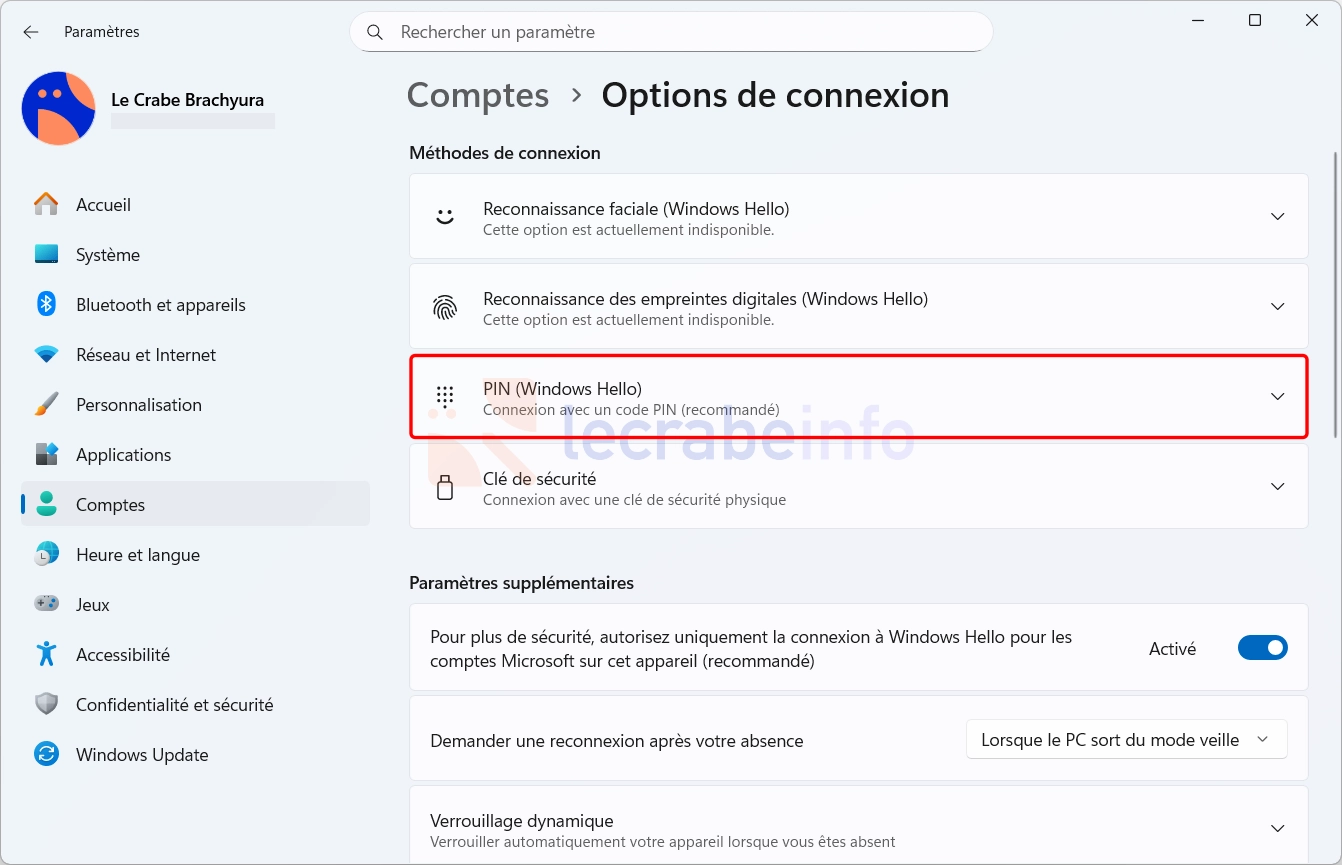The height and width of the screenshot is (865, 1342).
Task: Disable the Windows Hello only sign-in toggle
Action: 1262,648
